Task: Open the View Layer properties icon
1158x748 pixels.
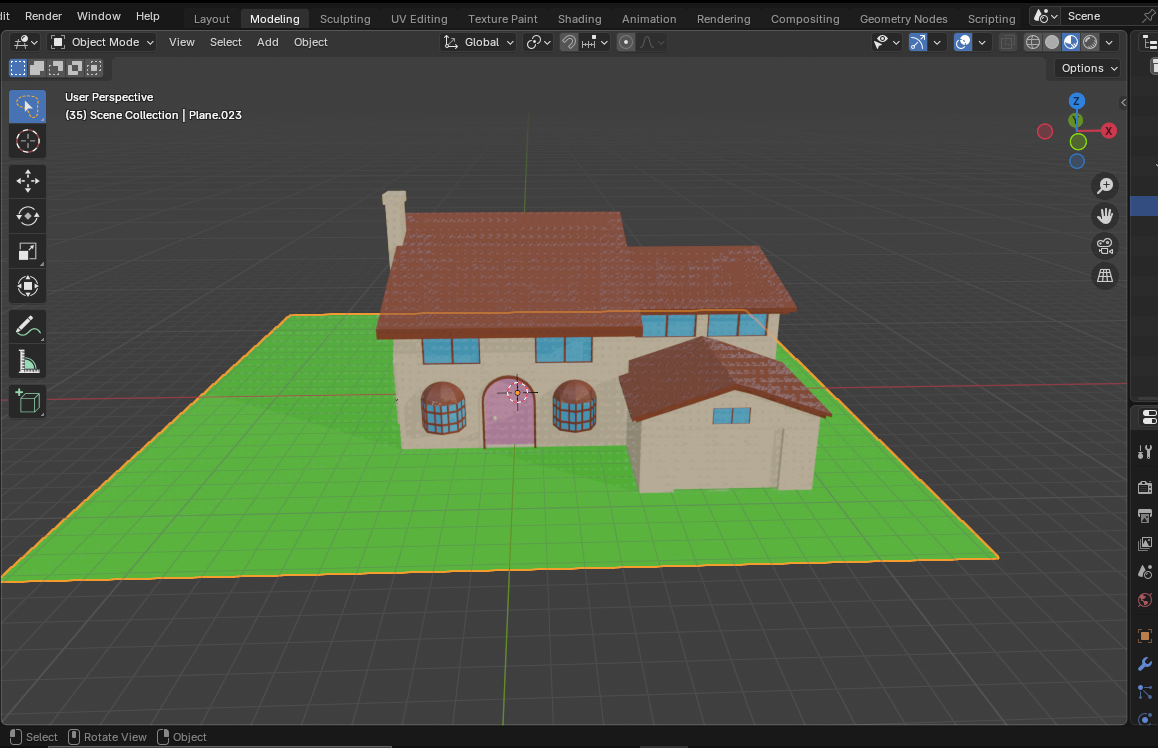Action: point(1145,544)
